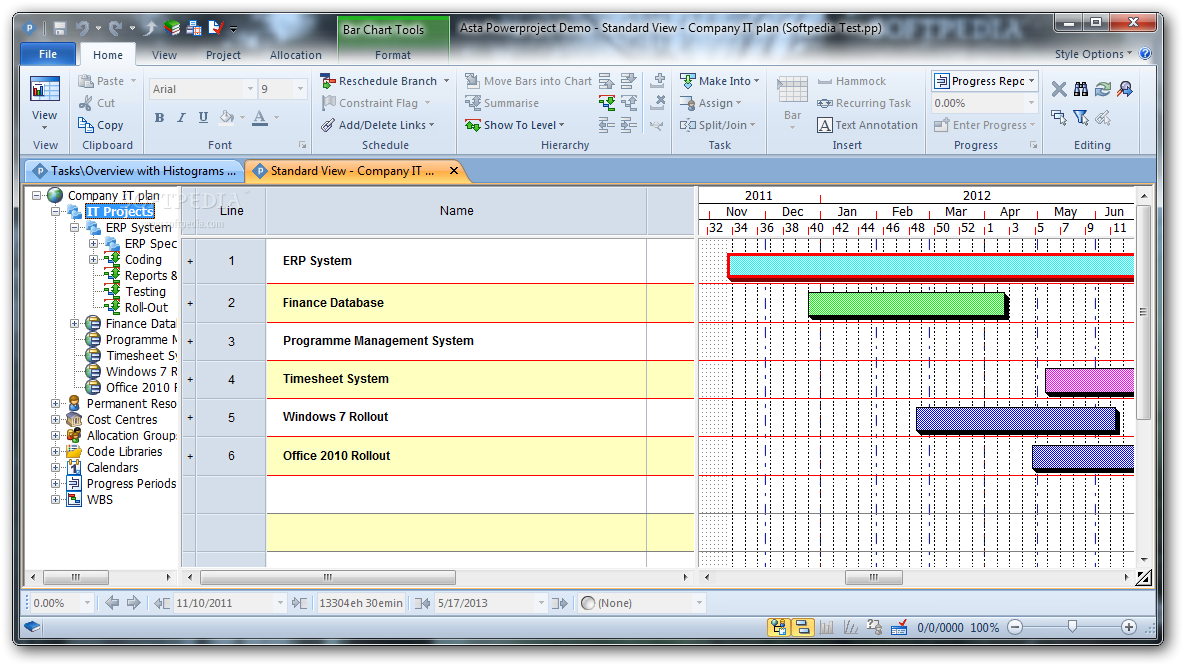Click the green expand hierarchy icon beside Summarise

606,103
